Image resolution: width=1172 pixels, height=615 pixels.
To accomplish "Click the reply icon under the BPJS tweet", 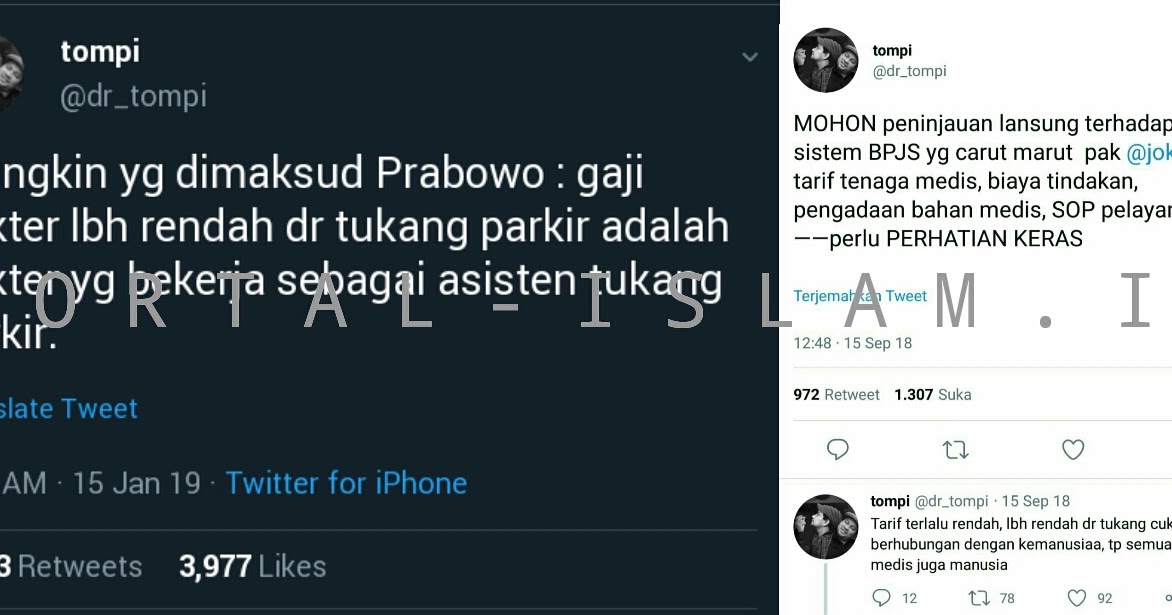I will (837, 449).
